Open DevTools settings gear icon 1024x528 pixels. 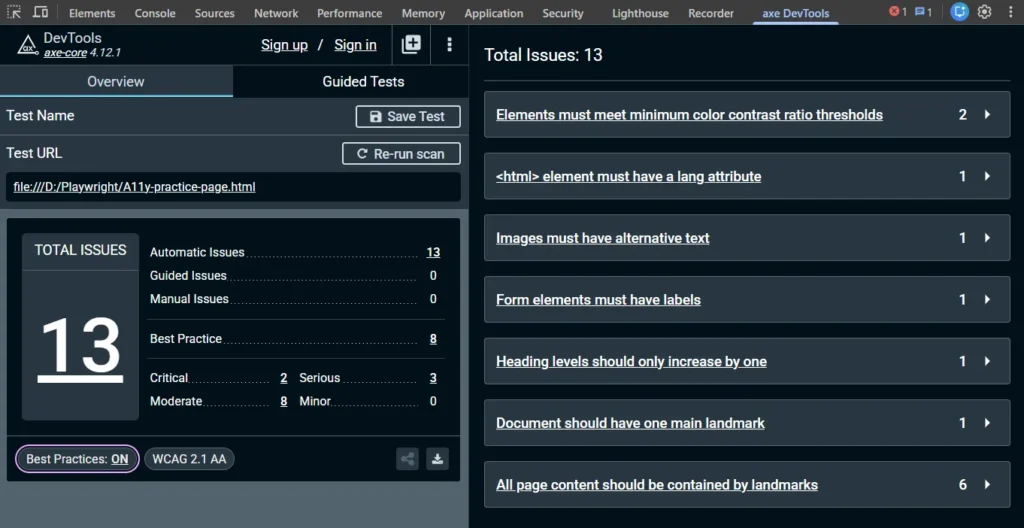pos(984,12)
